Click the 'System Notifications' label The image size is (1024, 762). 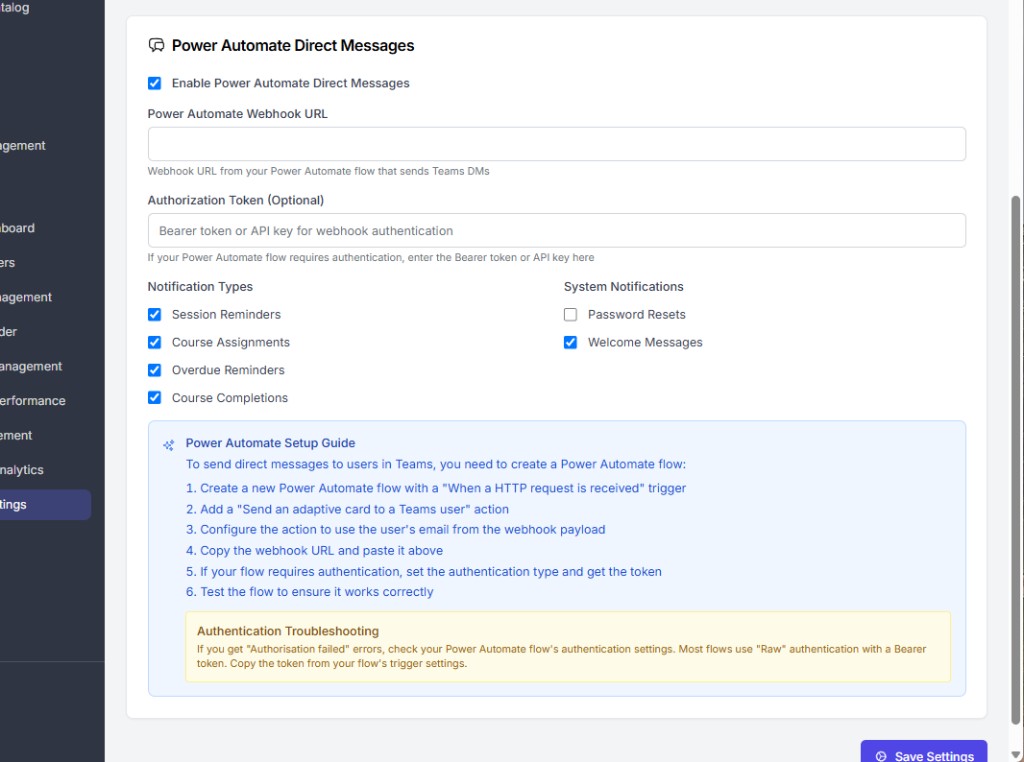click(x=624, y=287)
